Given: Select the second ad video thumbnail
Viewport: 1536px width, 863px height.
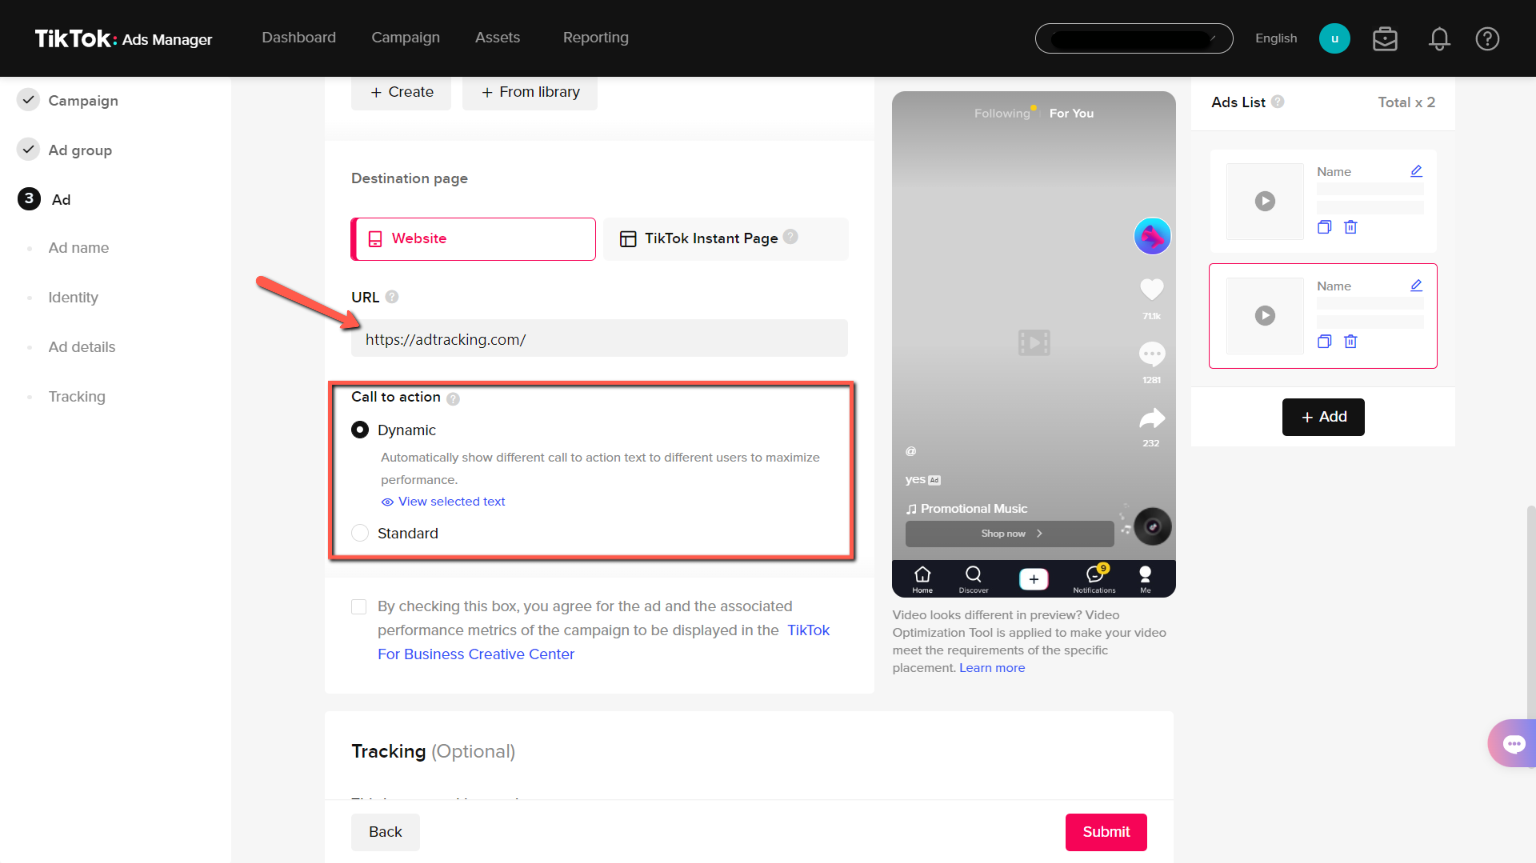Looking at the screenshot, I should 1265,316.
